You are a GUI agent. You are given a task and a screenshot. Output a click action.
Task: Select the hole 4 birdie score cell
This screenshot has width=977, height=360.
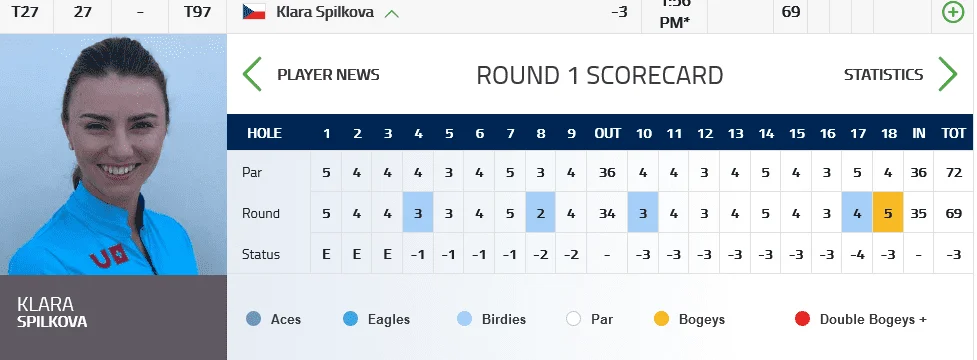click(417, 212)
